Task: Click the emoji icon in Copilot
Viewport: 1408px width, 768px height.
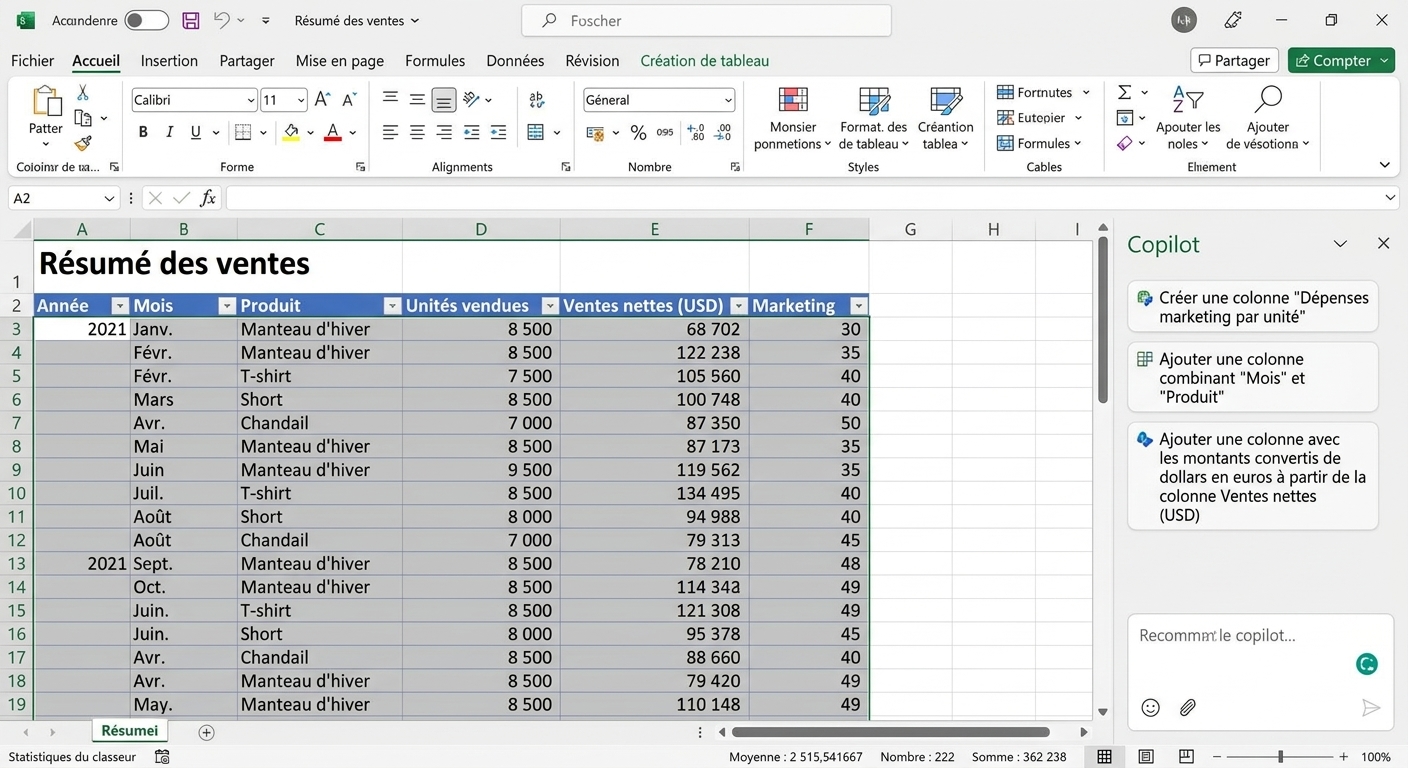Action: click(x=1150, y=707)
